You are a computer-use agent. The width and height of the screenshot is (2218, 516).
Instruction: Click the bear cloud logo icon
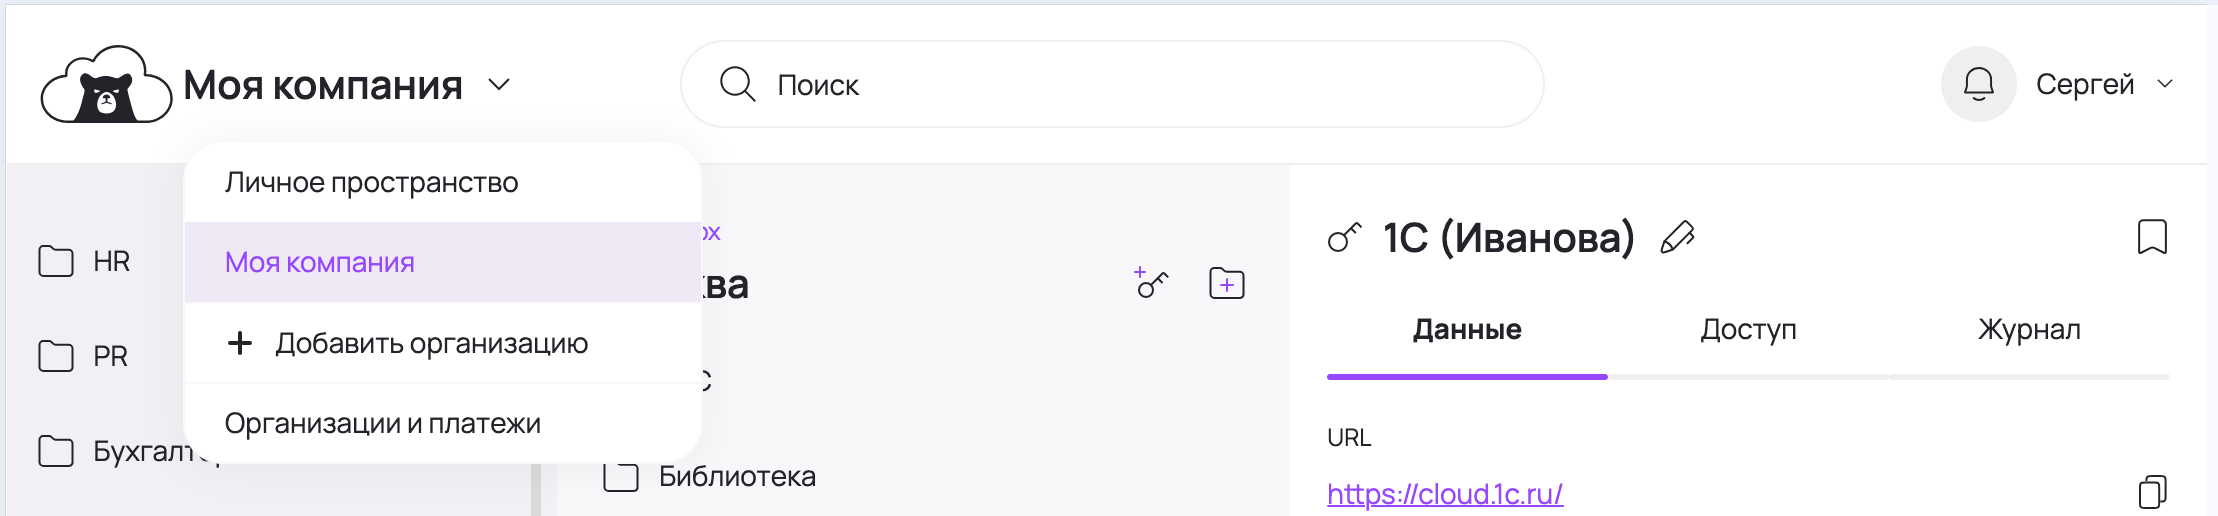(106, 86)
